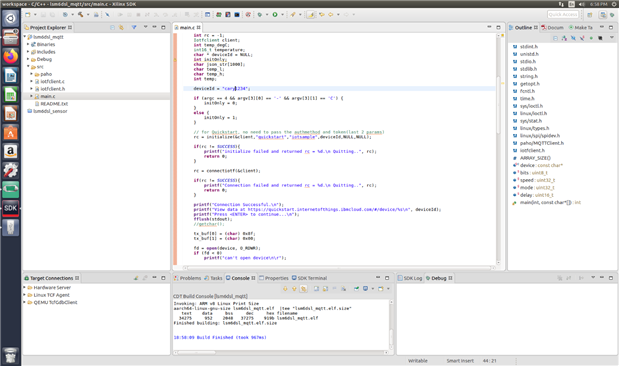Select the lsm6dsl_sensor project

tap(50, 111)
